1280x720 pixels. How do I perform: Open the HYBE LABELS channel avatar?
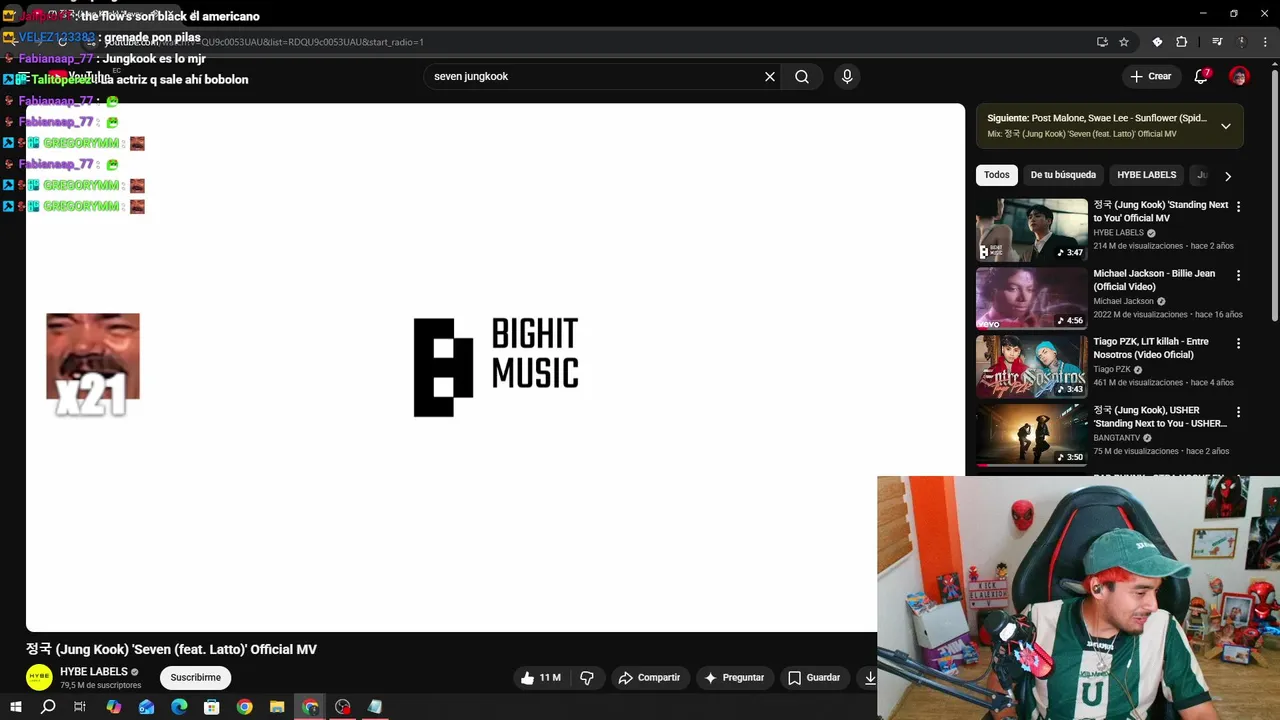click(39, 678)
